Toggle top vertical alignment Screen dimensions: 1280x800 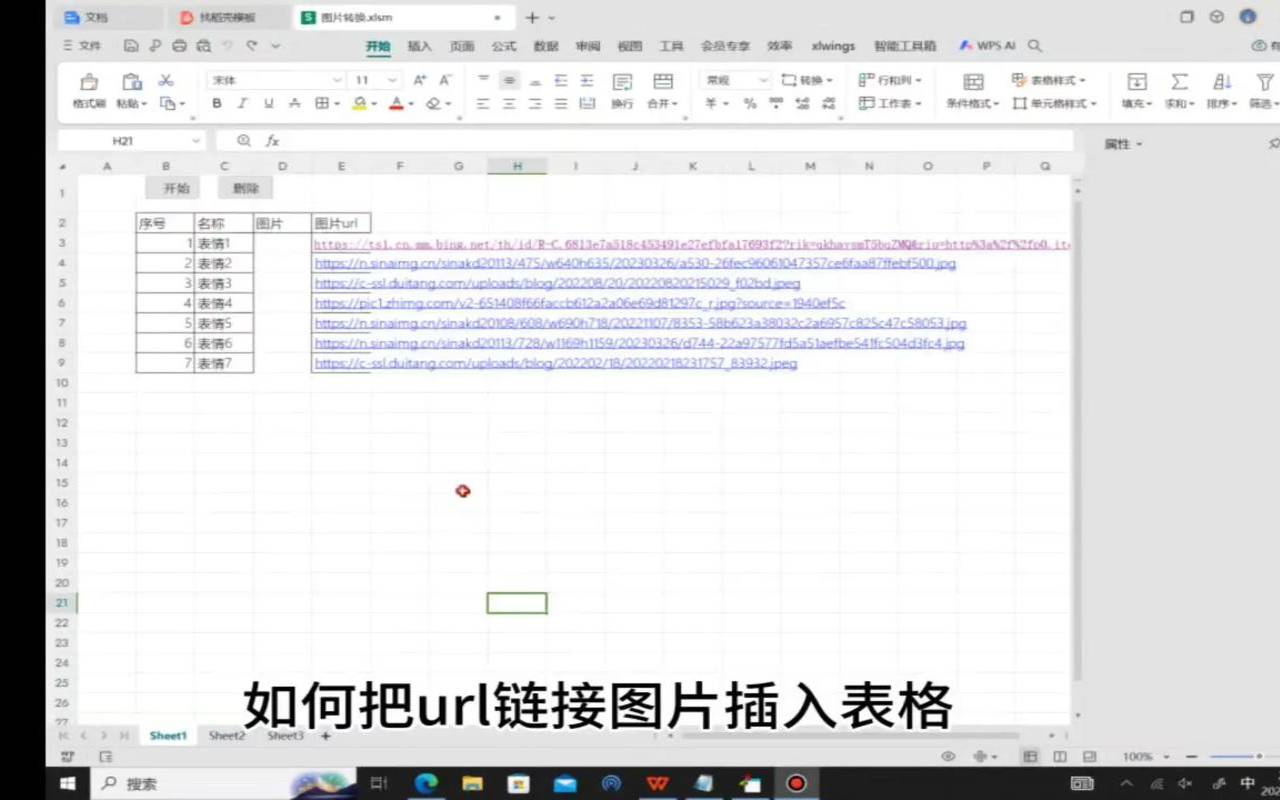click(484, 80)
